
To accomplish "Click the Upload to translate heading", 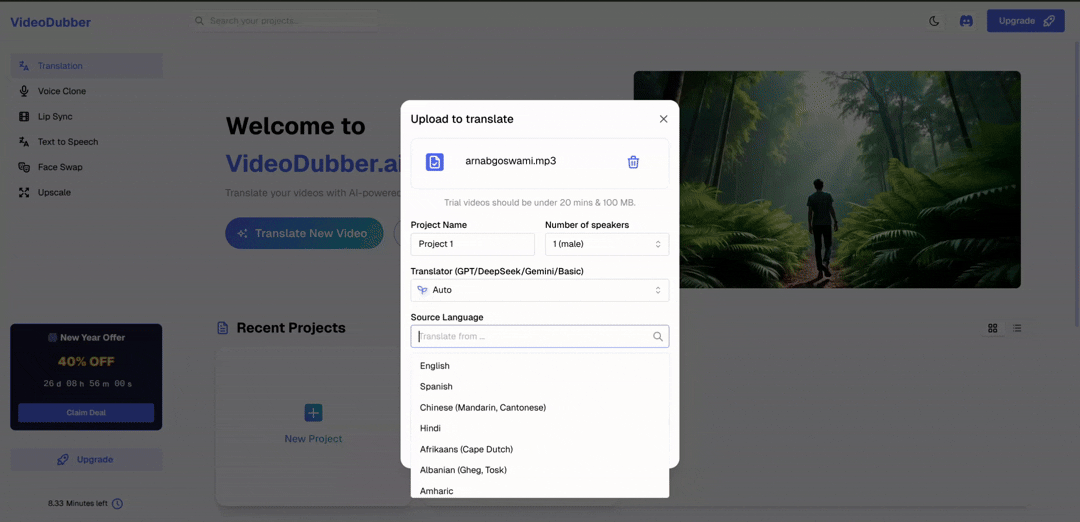I will coord(462,119).
